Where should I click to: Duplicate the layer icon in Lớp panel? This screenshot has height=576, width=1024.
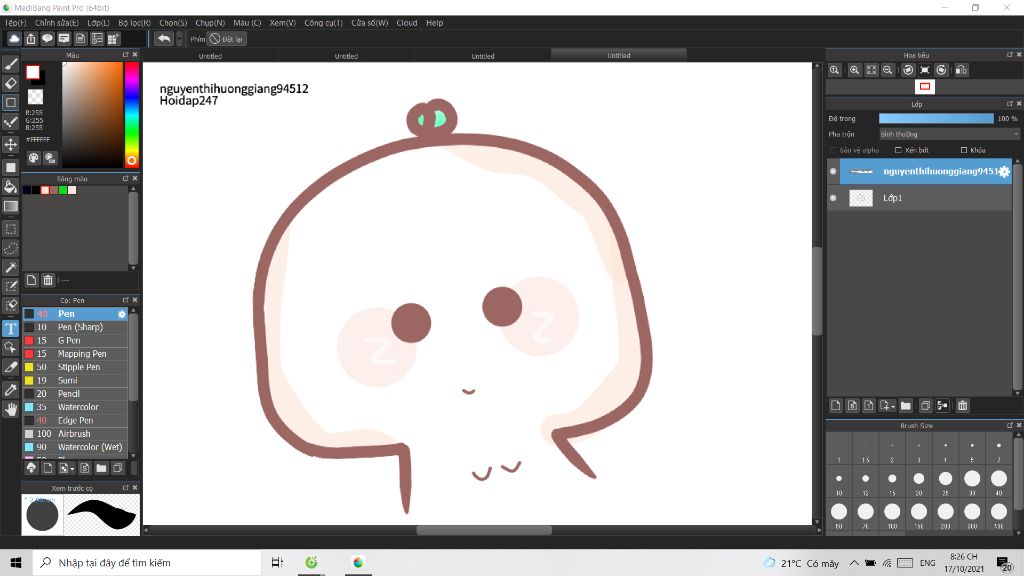point(925,406)
